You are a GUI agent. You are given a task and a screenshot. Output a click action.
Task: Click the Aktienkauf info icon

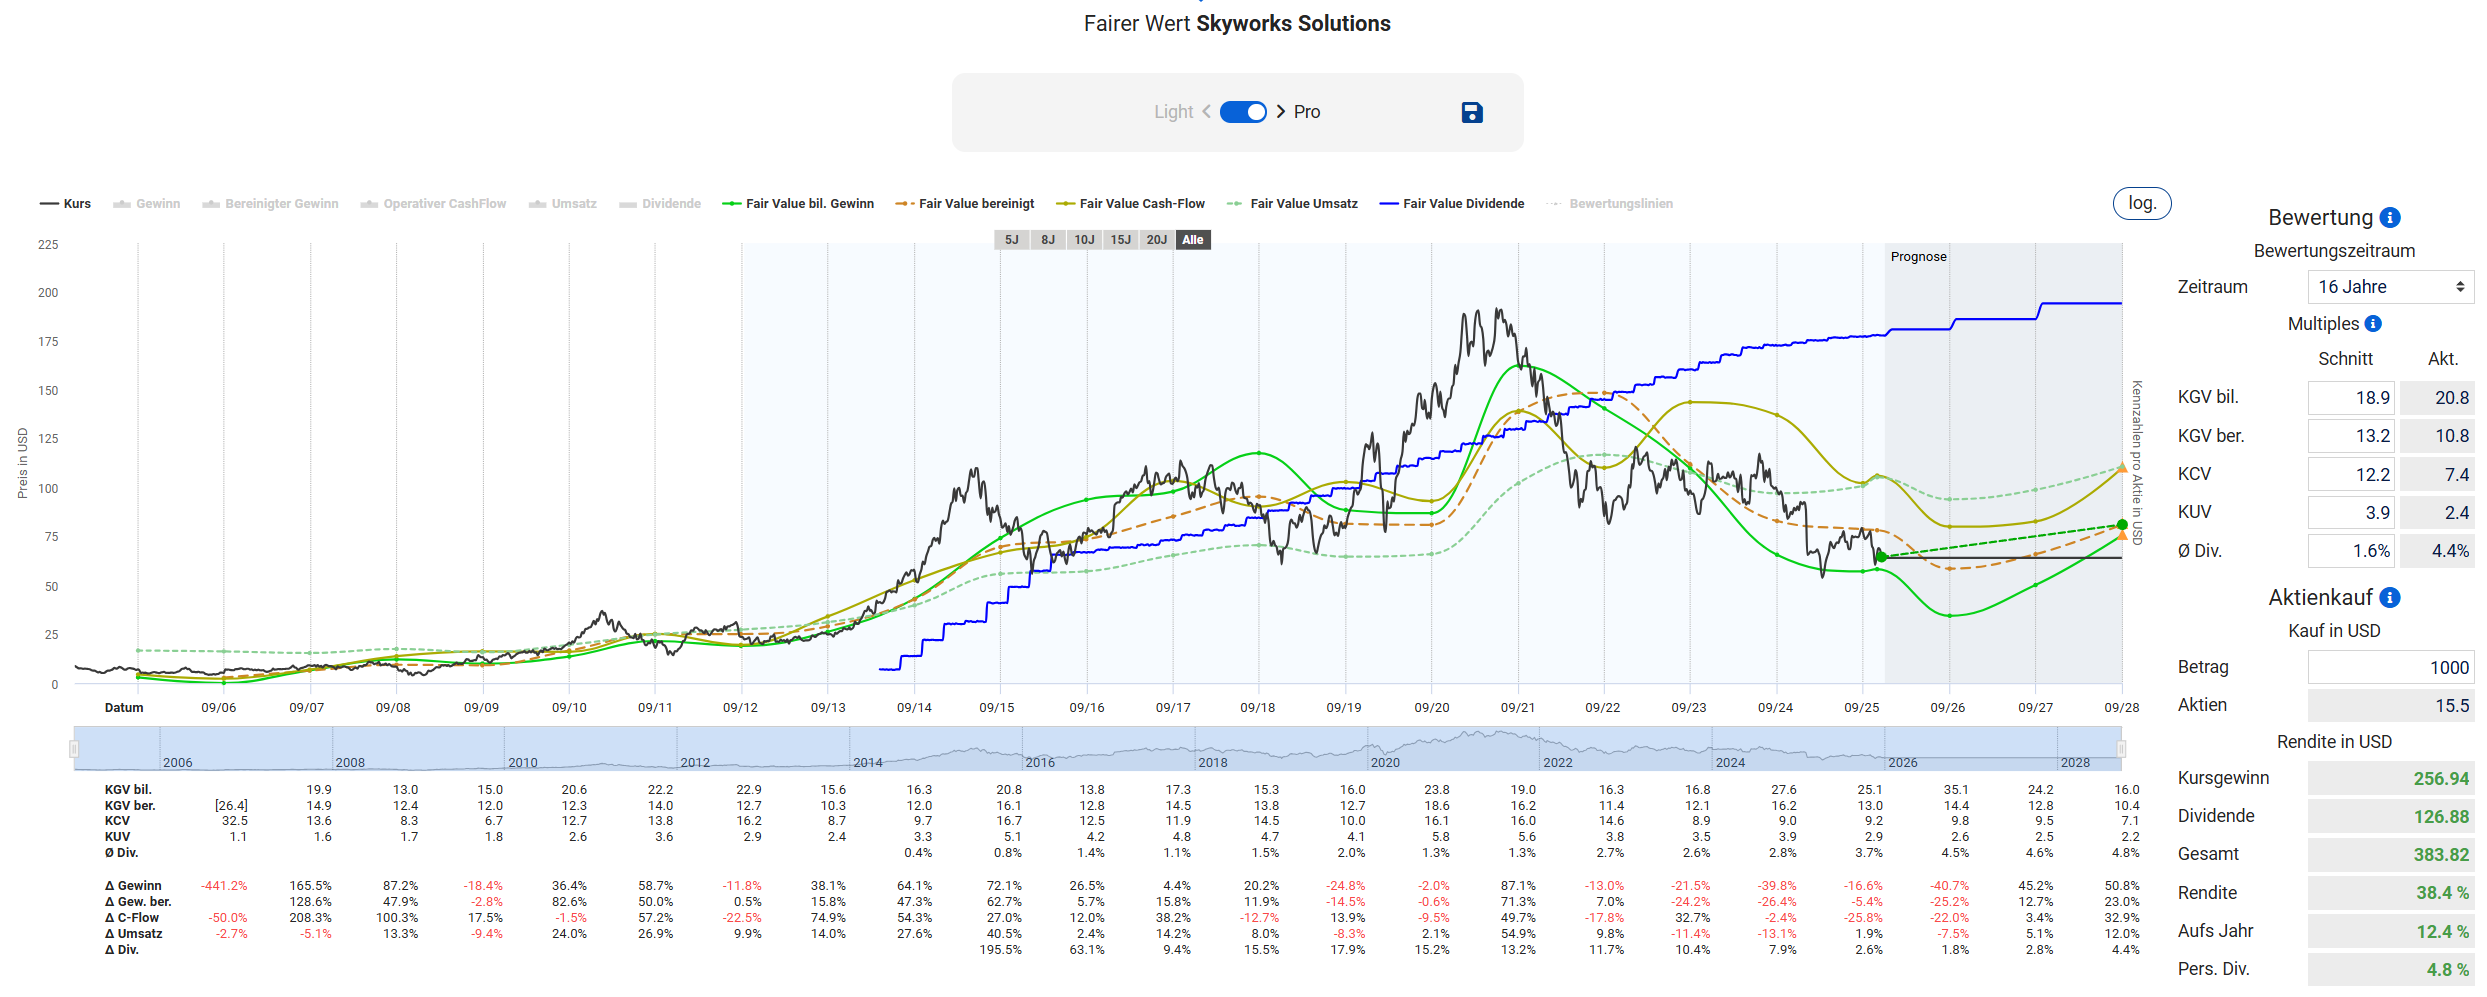click(2390, 598)
